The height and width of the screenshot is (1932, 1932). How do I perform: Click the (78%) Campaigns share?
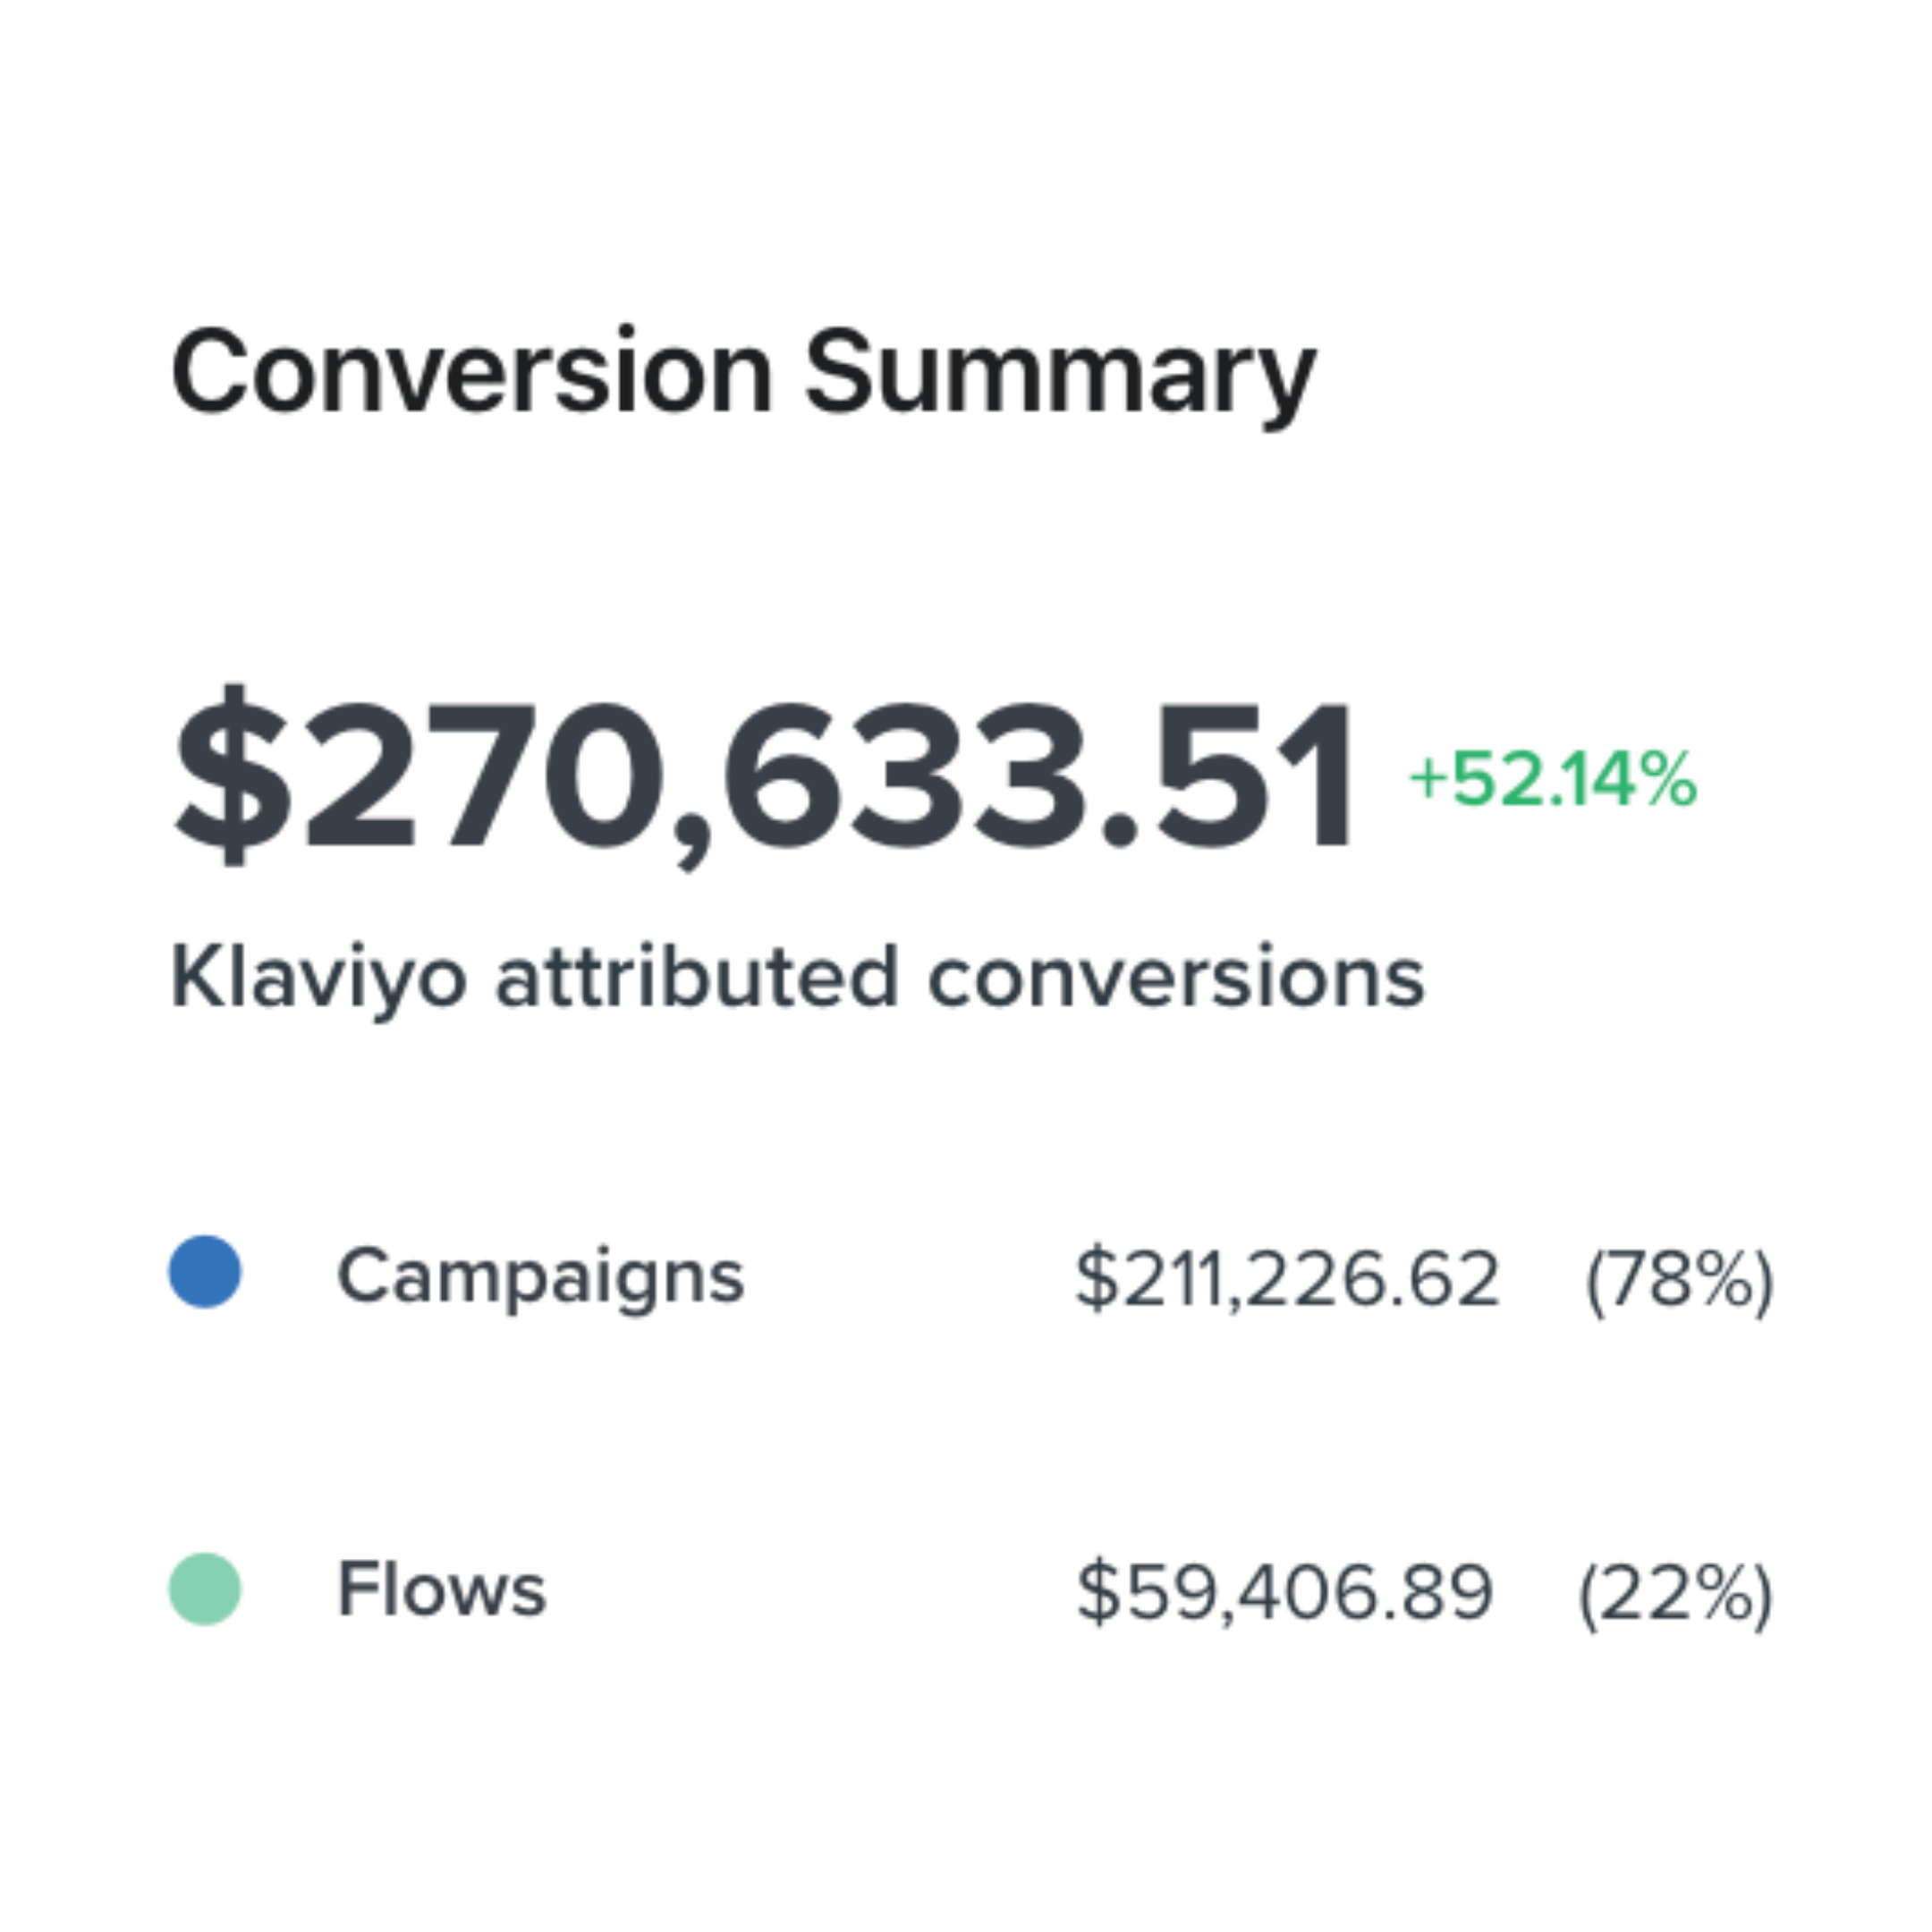coord(1679,1280)
